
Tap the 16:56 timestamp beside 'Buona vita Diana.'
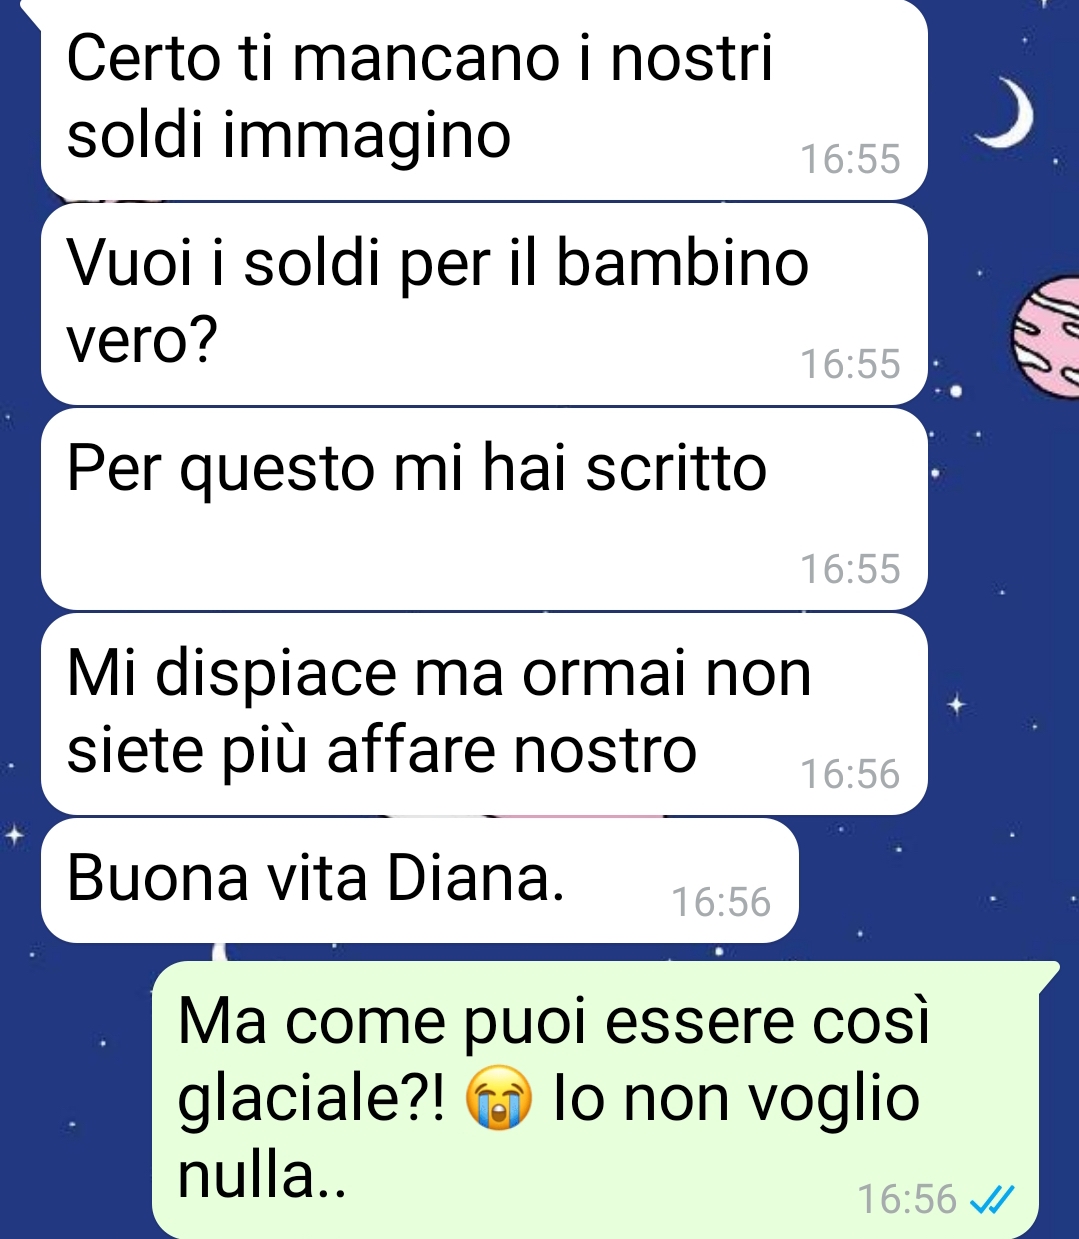click(721, 903)
